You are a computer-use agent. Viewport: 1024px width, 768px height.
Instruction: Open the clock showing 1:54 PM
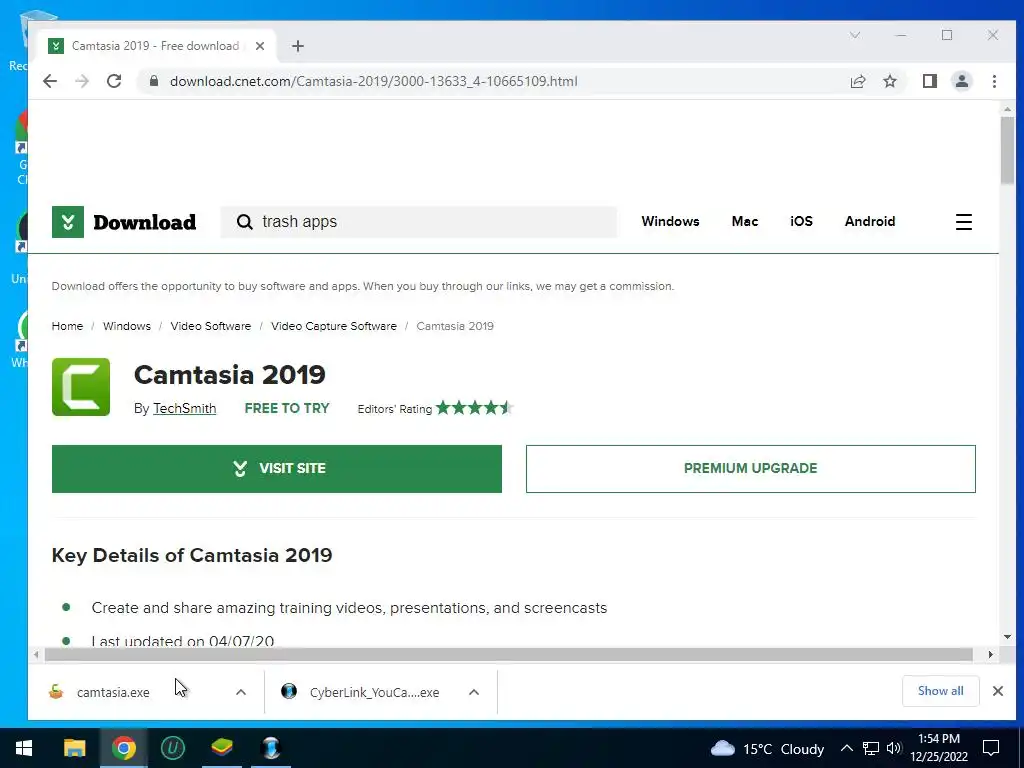(938, 748)
